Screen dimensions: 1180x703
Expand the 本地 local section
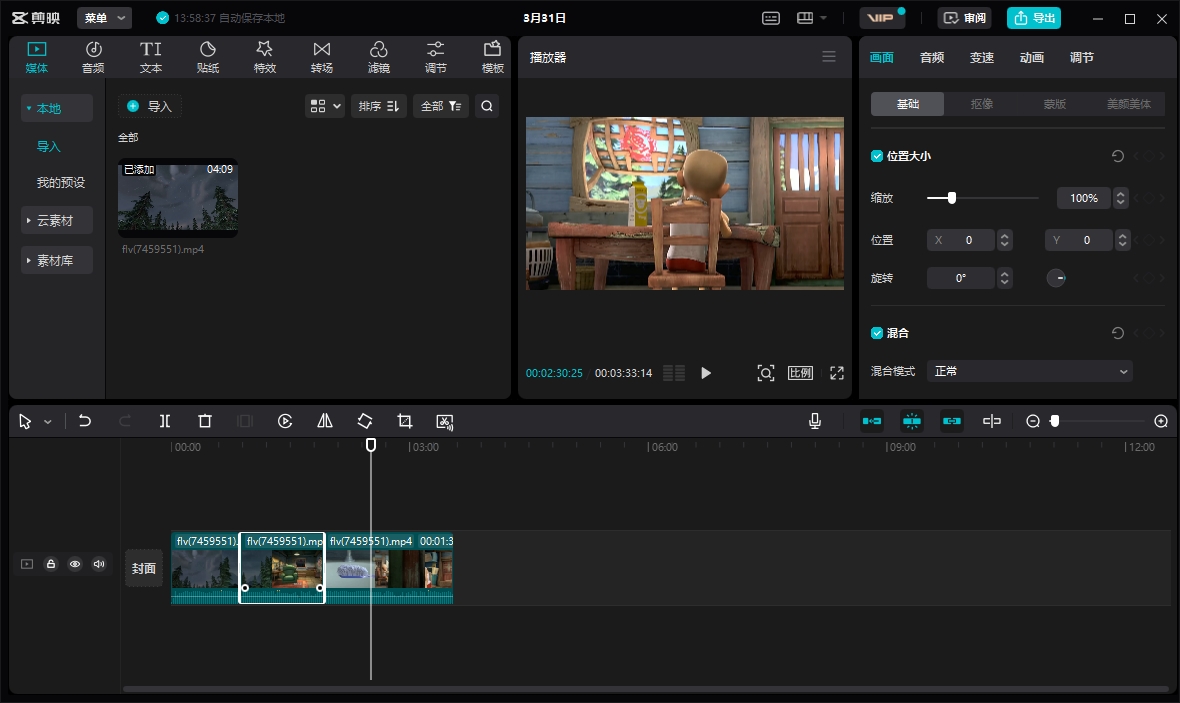pos(57,108)
